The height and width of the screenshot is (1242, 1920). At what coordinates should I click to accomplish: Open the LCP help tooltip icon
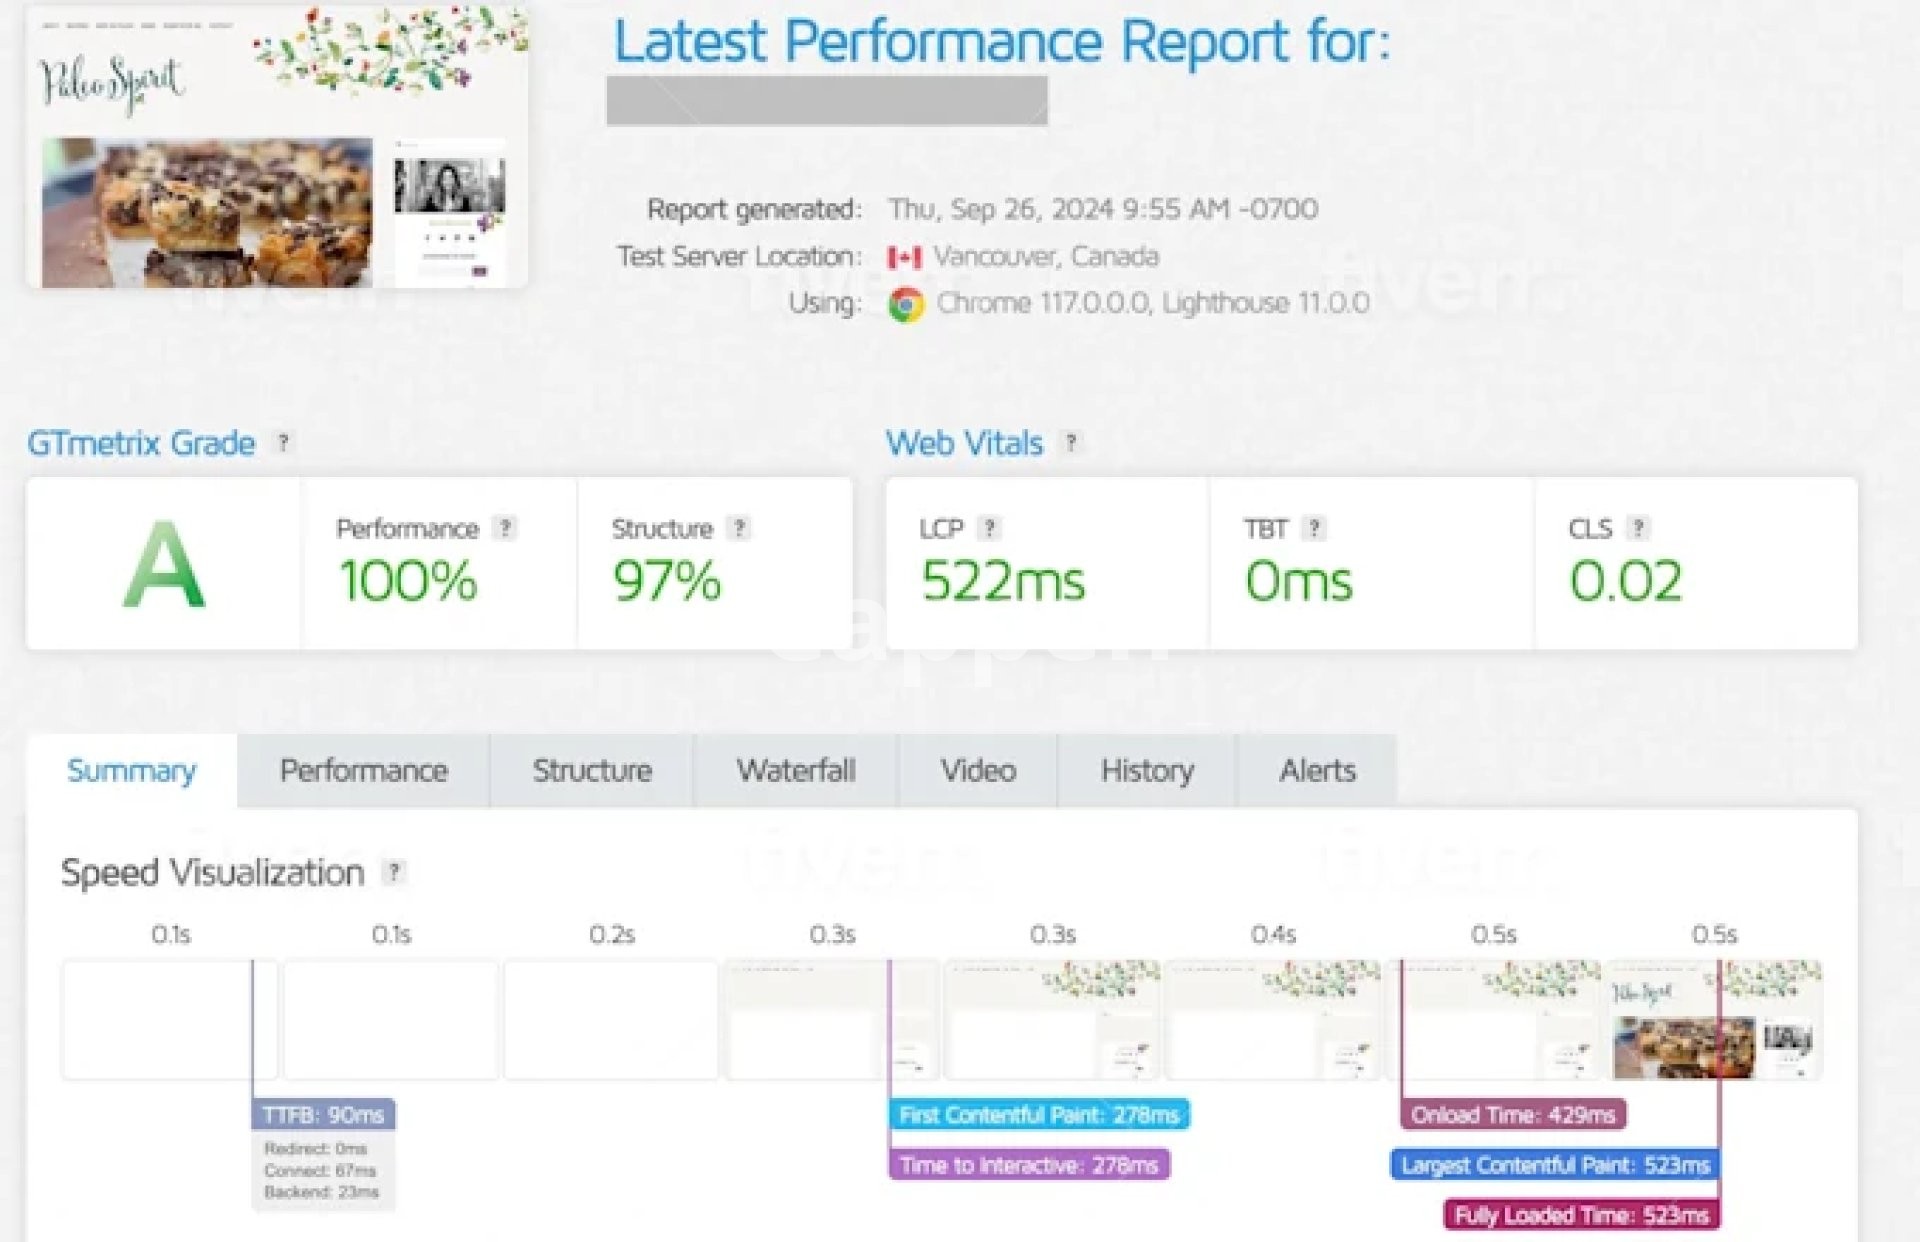coord(989,528)
